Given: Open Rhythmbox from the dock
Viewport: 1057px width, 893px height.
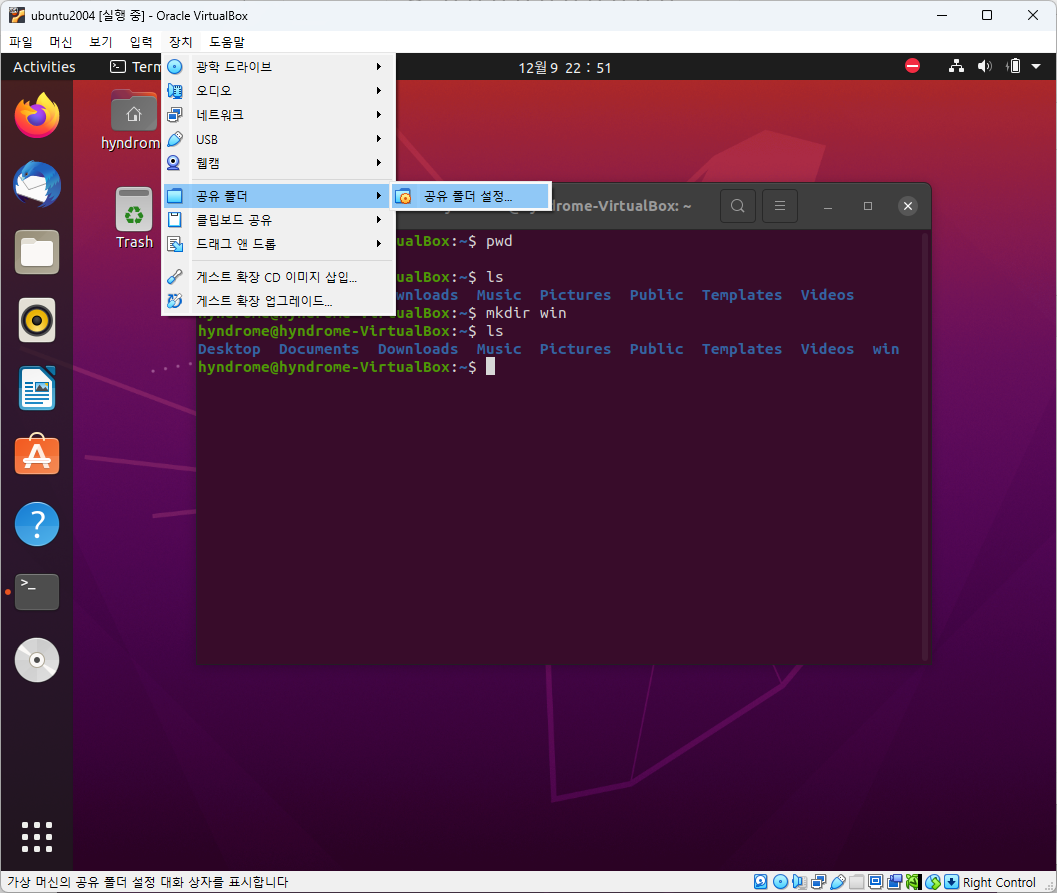Looking at the screenshot, I should click(x=37, y=320).
